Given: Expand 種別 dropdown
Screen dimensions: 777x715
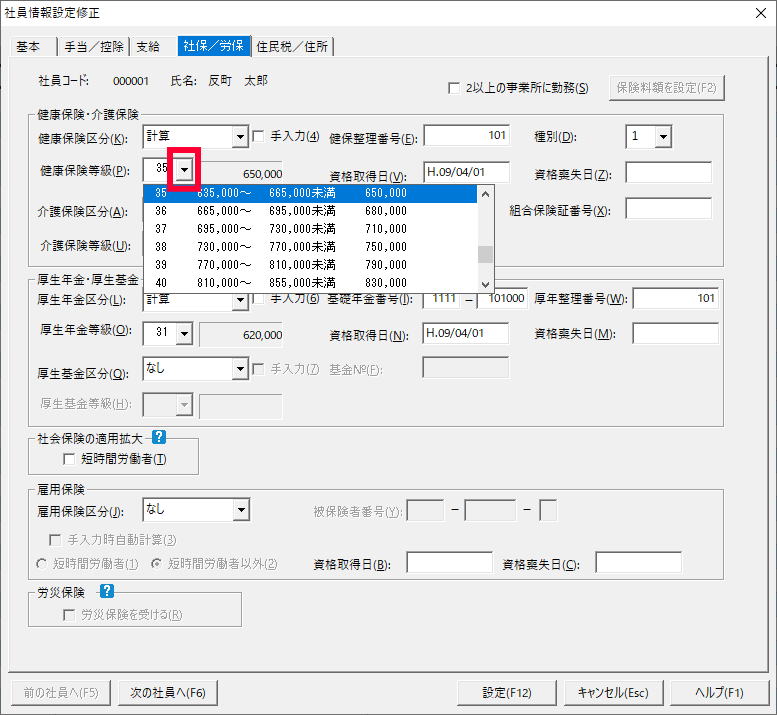Looking at the screenshot, I should [x=663, y=137].
